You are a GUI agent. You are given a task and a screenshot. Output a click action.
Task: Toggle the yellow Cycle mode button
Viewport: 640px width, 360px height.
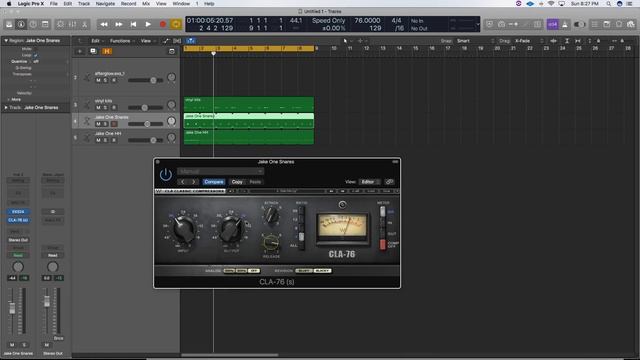pos(176,24)
